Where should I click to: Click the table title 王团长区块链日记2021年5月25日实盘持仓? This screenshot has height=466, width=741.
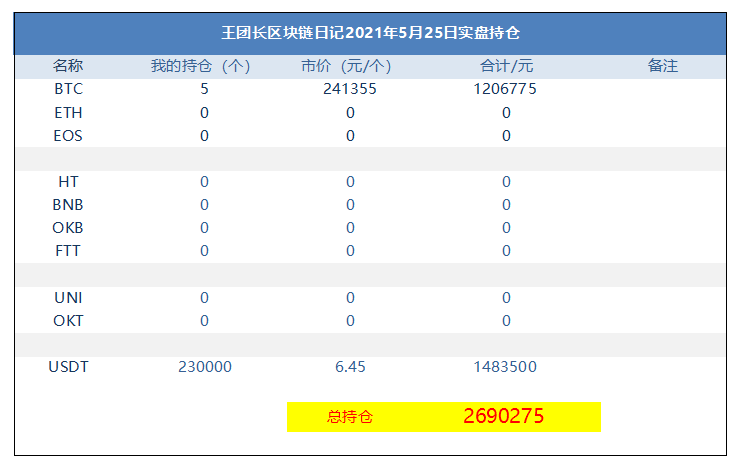click(x=370, y=33)
